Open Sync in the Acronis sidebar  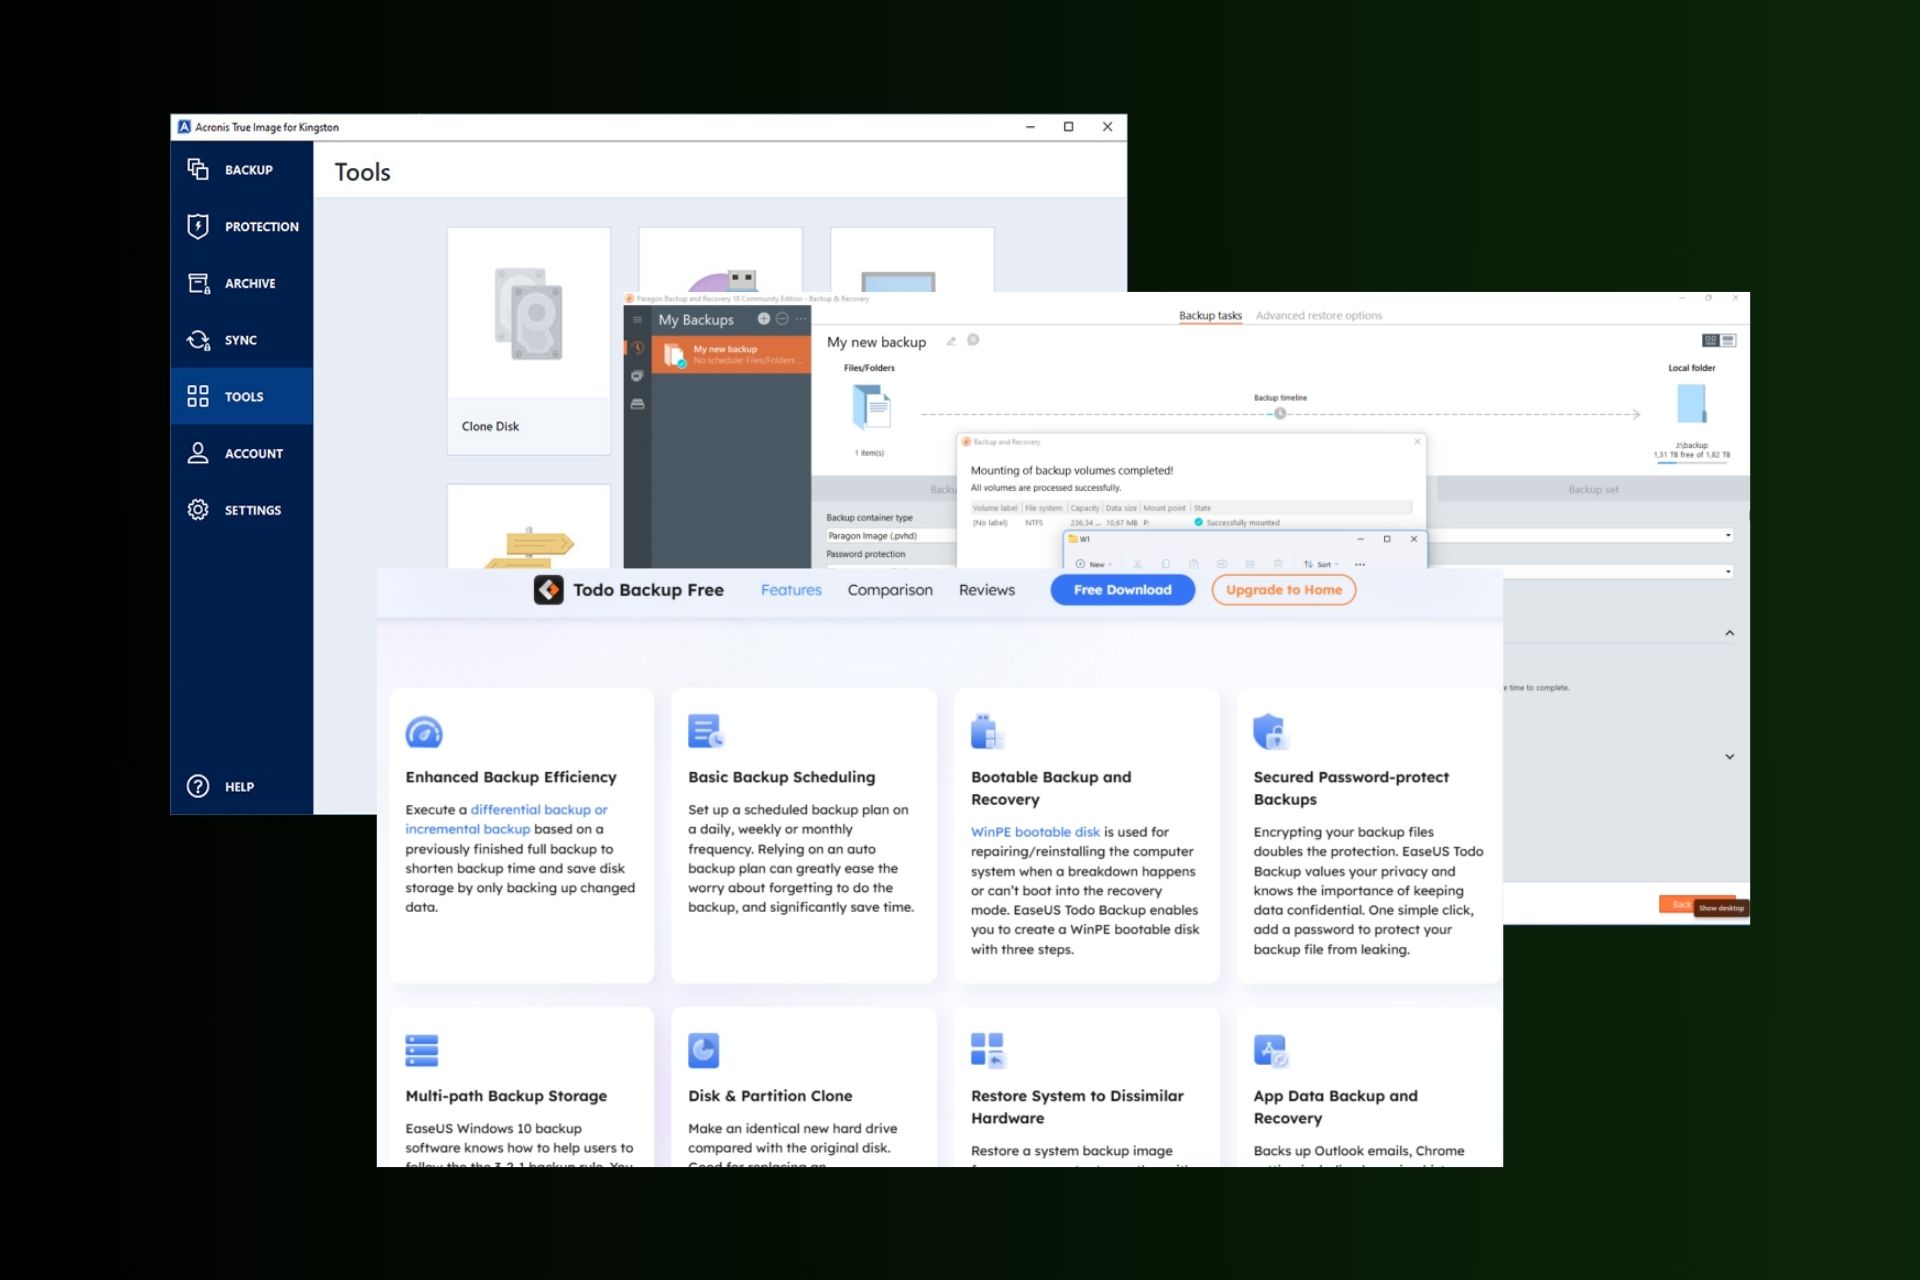pos(240,340)
